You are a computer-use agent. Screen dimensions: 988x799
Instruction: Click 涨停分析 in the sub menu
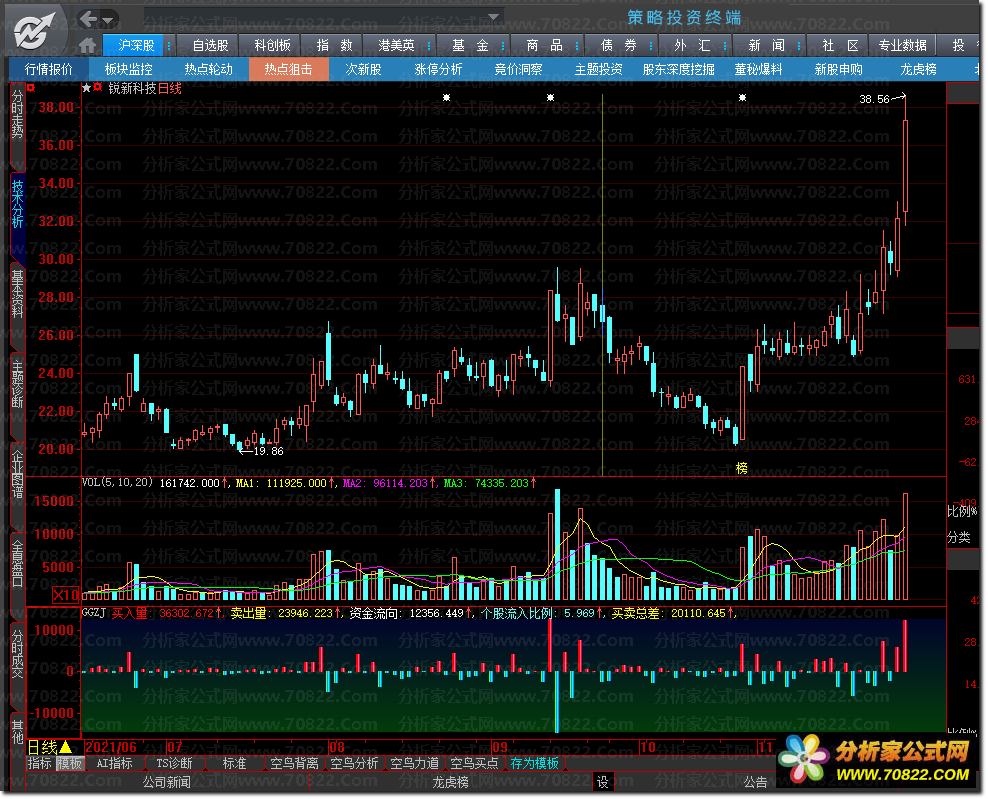438,69
